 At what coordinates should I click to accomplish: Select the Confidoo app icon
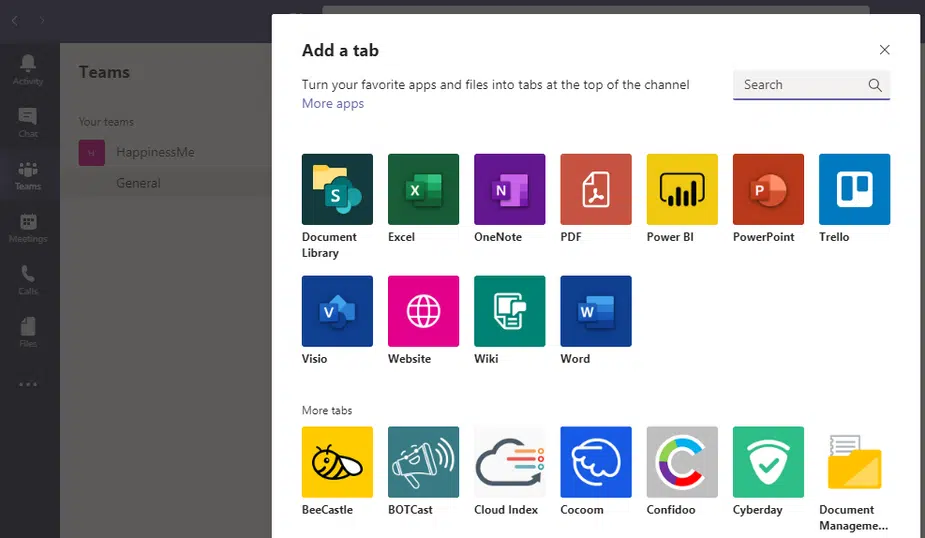click(682, 462)
